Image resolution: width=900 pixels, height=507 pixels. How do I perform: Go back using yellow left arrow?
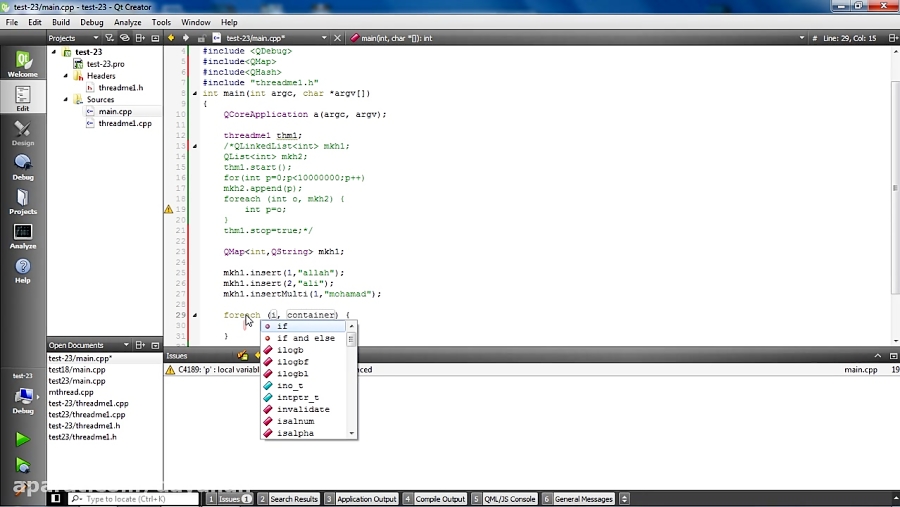point(171,38)
